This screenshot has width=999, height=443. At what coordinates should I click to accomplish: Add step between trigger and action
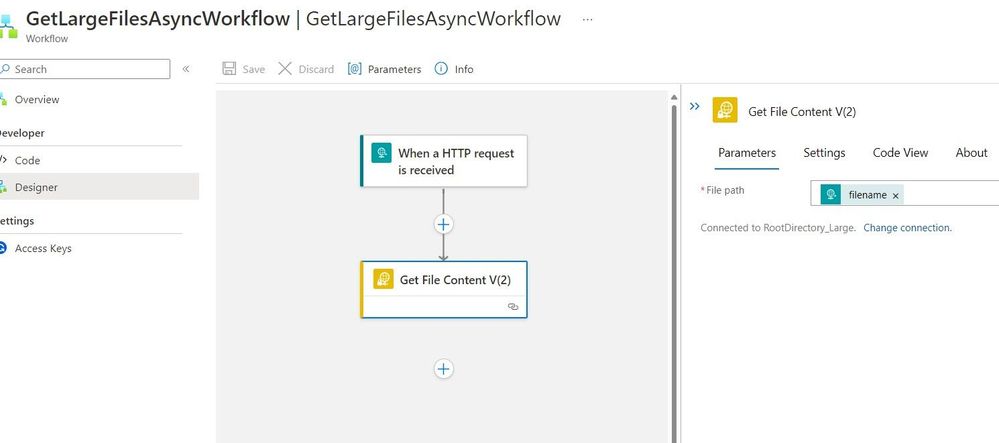444,224
